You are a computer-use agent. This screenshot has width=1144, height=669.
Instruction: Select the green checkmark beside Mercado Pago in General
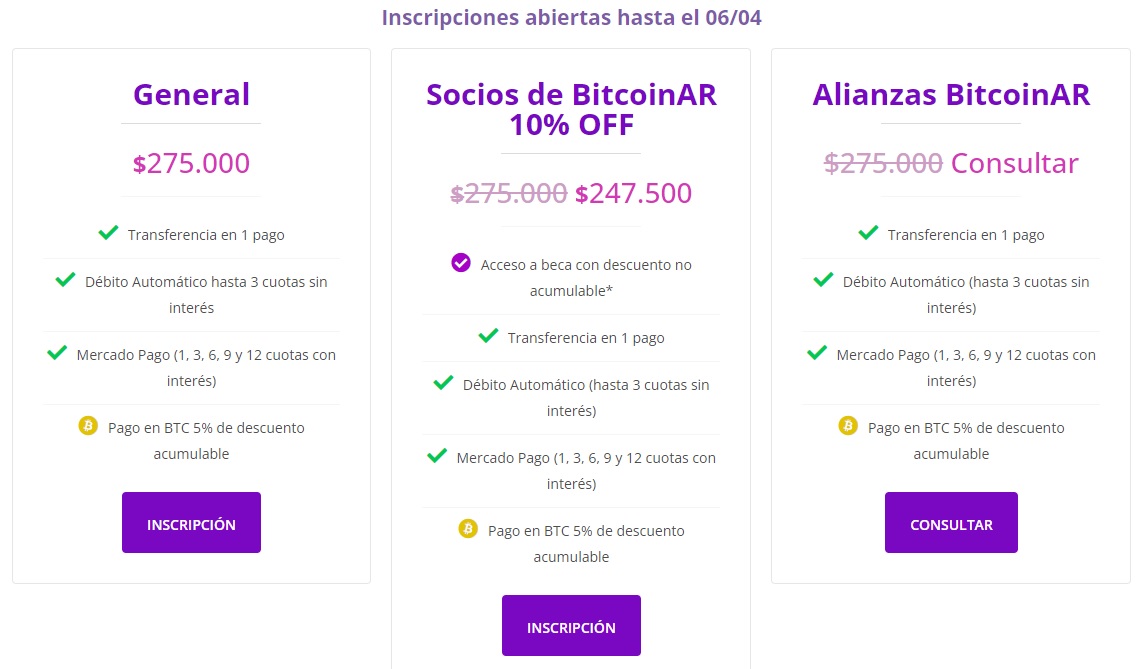click(57, 354)
